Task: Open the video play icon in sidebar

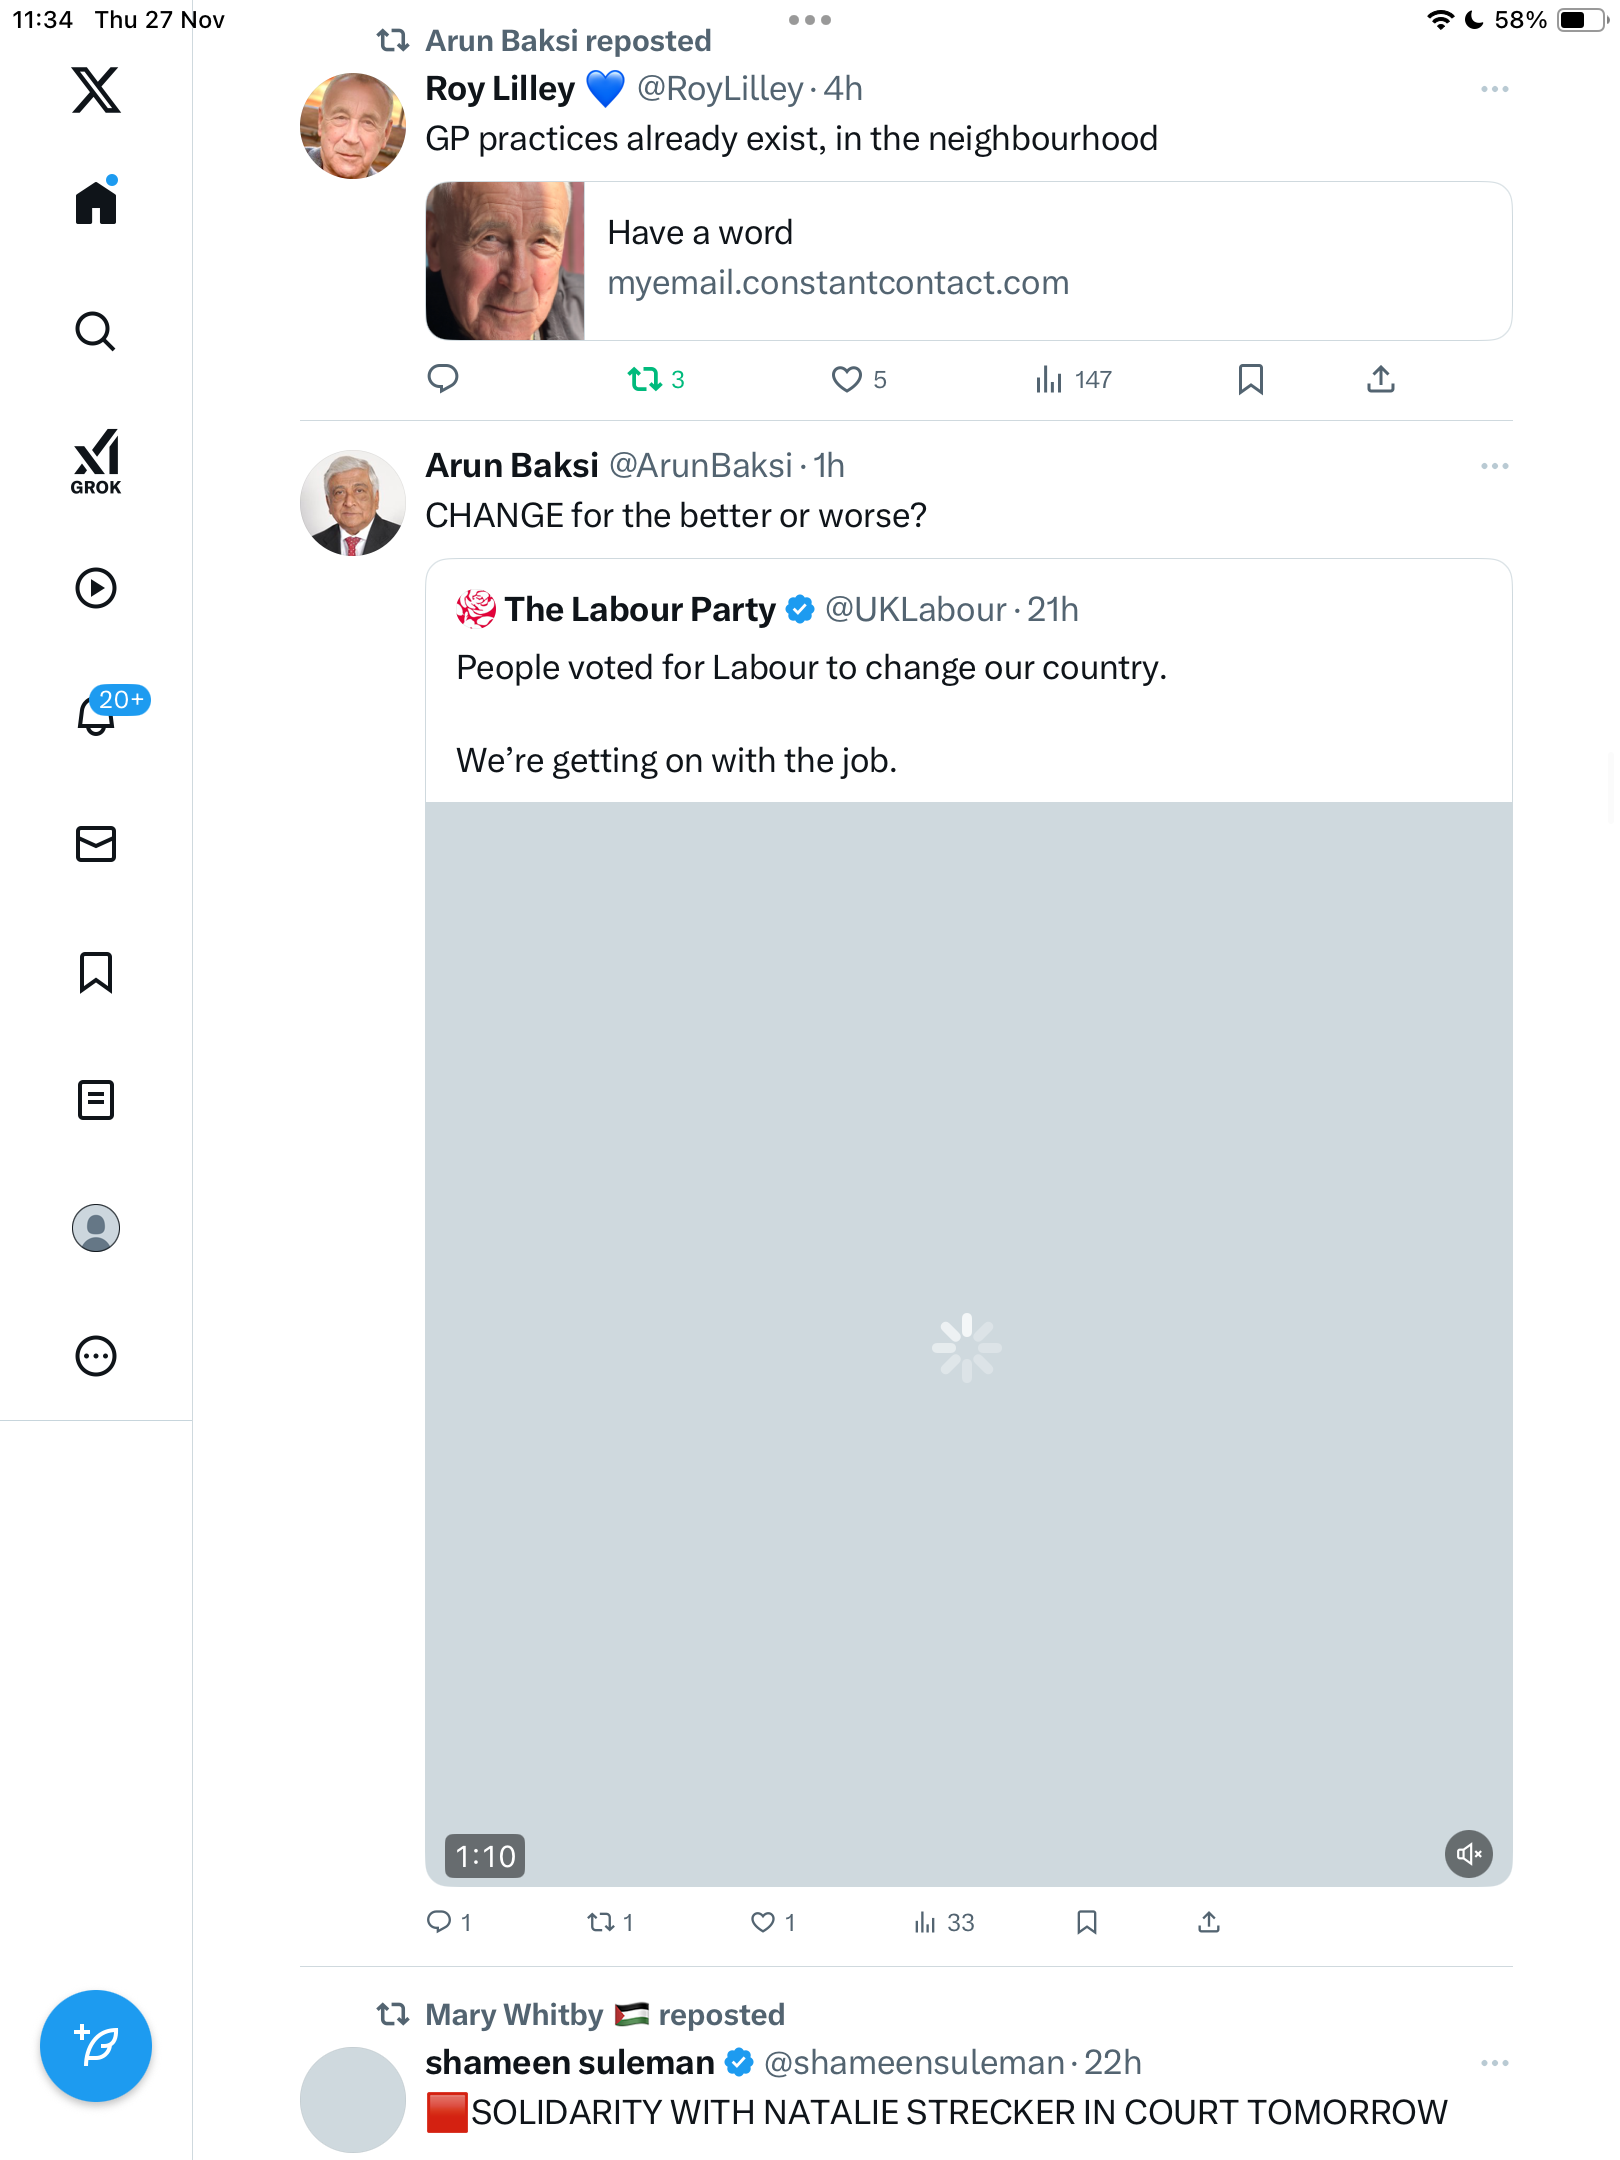Action: tap(96, 588)
